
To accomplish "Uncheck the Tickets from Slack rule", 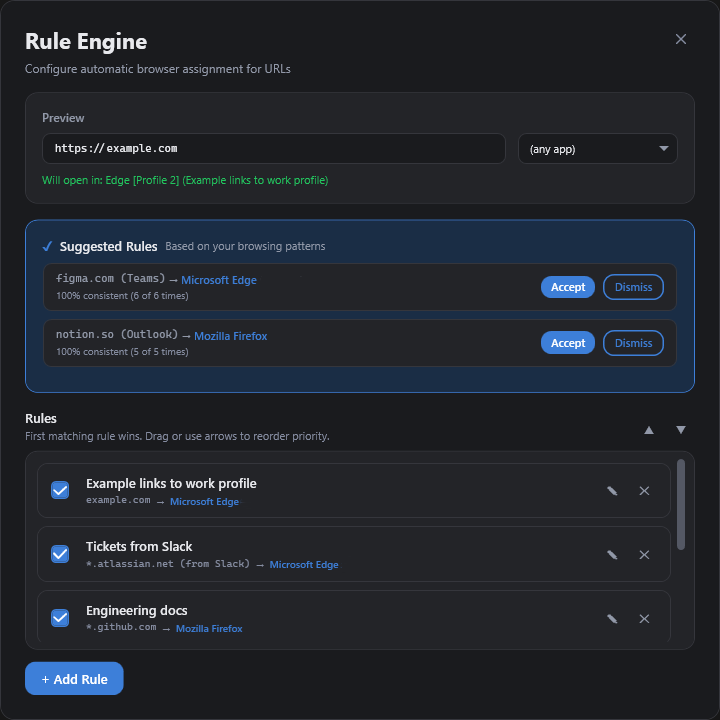I will (x=60, y=554).
